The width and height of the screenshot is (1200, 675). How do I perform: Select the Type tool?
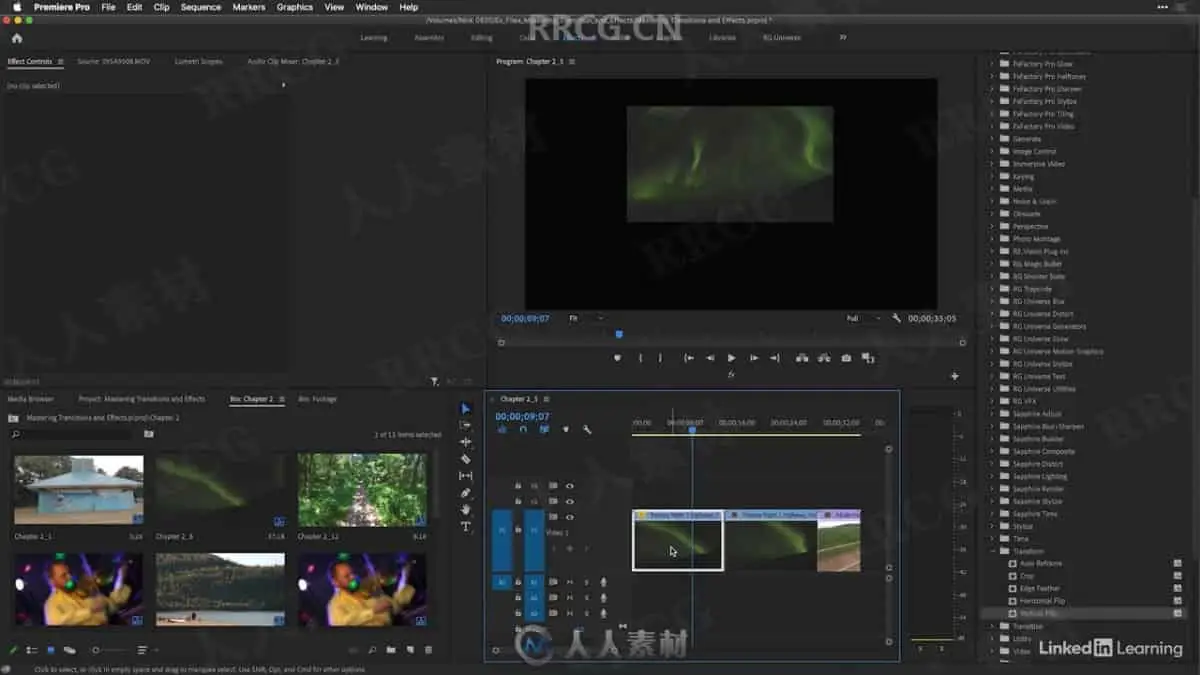(x=465, y=527)
